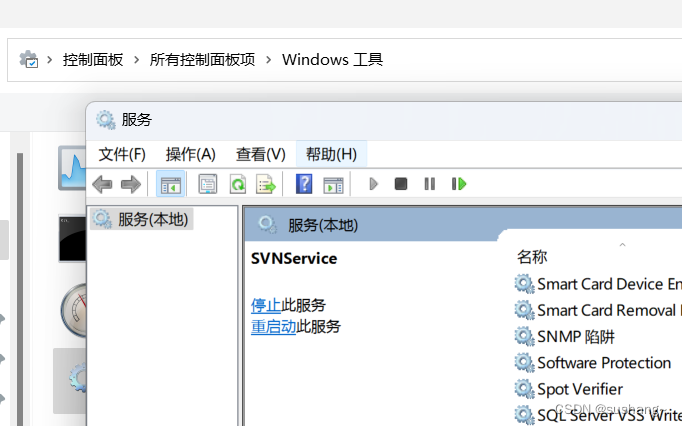Pause the service with the pause button

tap(429, 184)
